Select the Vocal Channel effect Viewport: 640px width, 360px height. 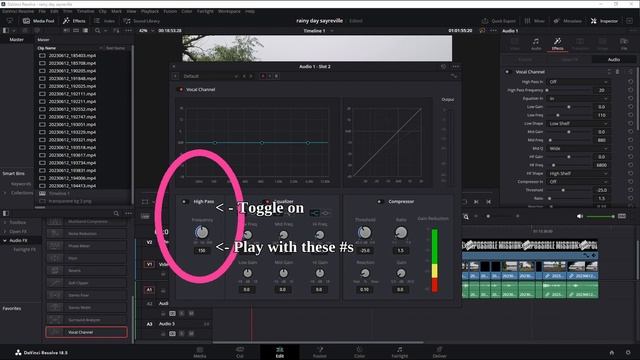87,332
